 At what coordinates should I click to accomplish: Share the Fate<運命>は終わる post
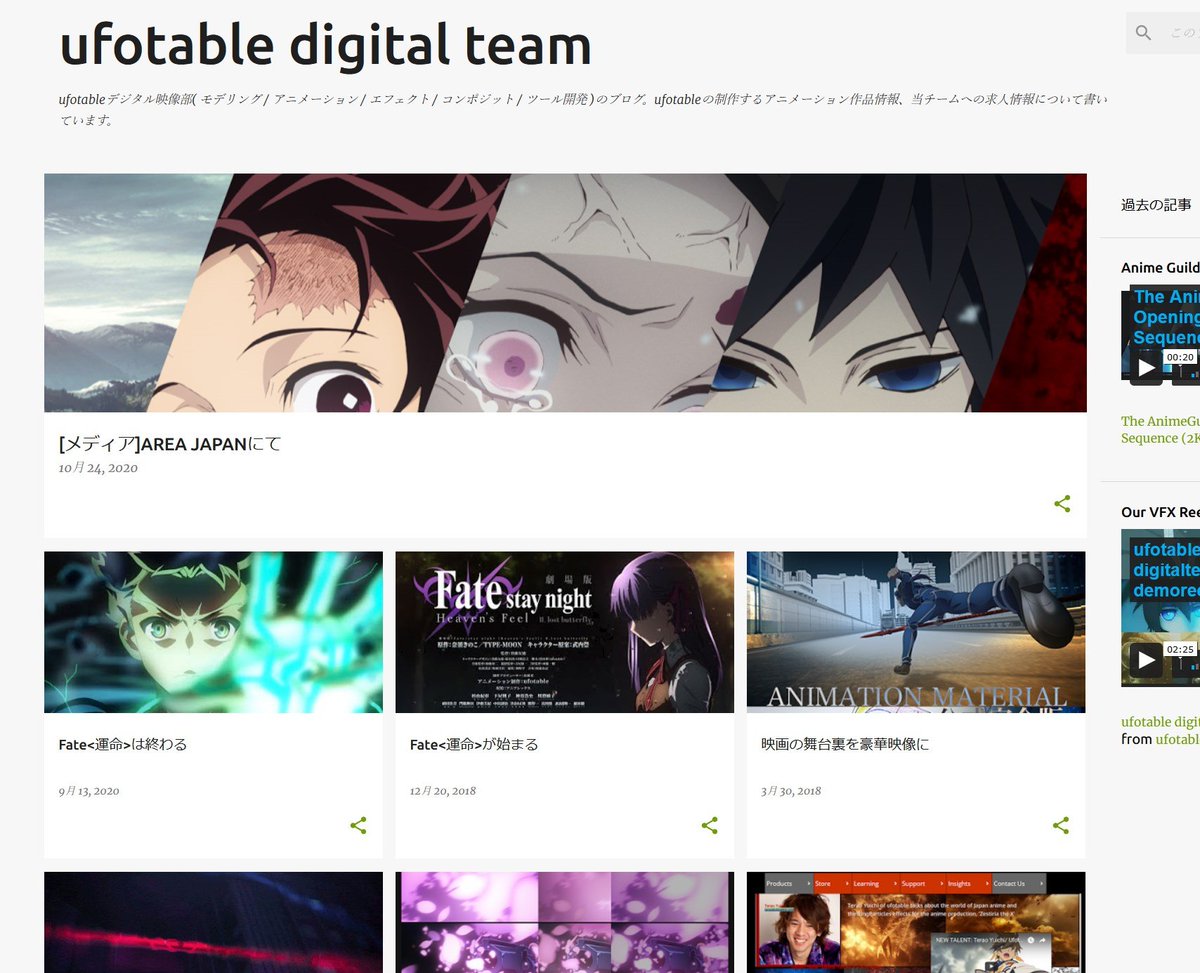[358, 825]
